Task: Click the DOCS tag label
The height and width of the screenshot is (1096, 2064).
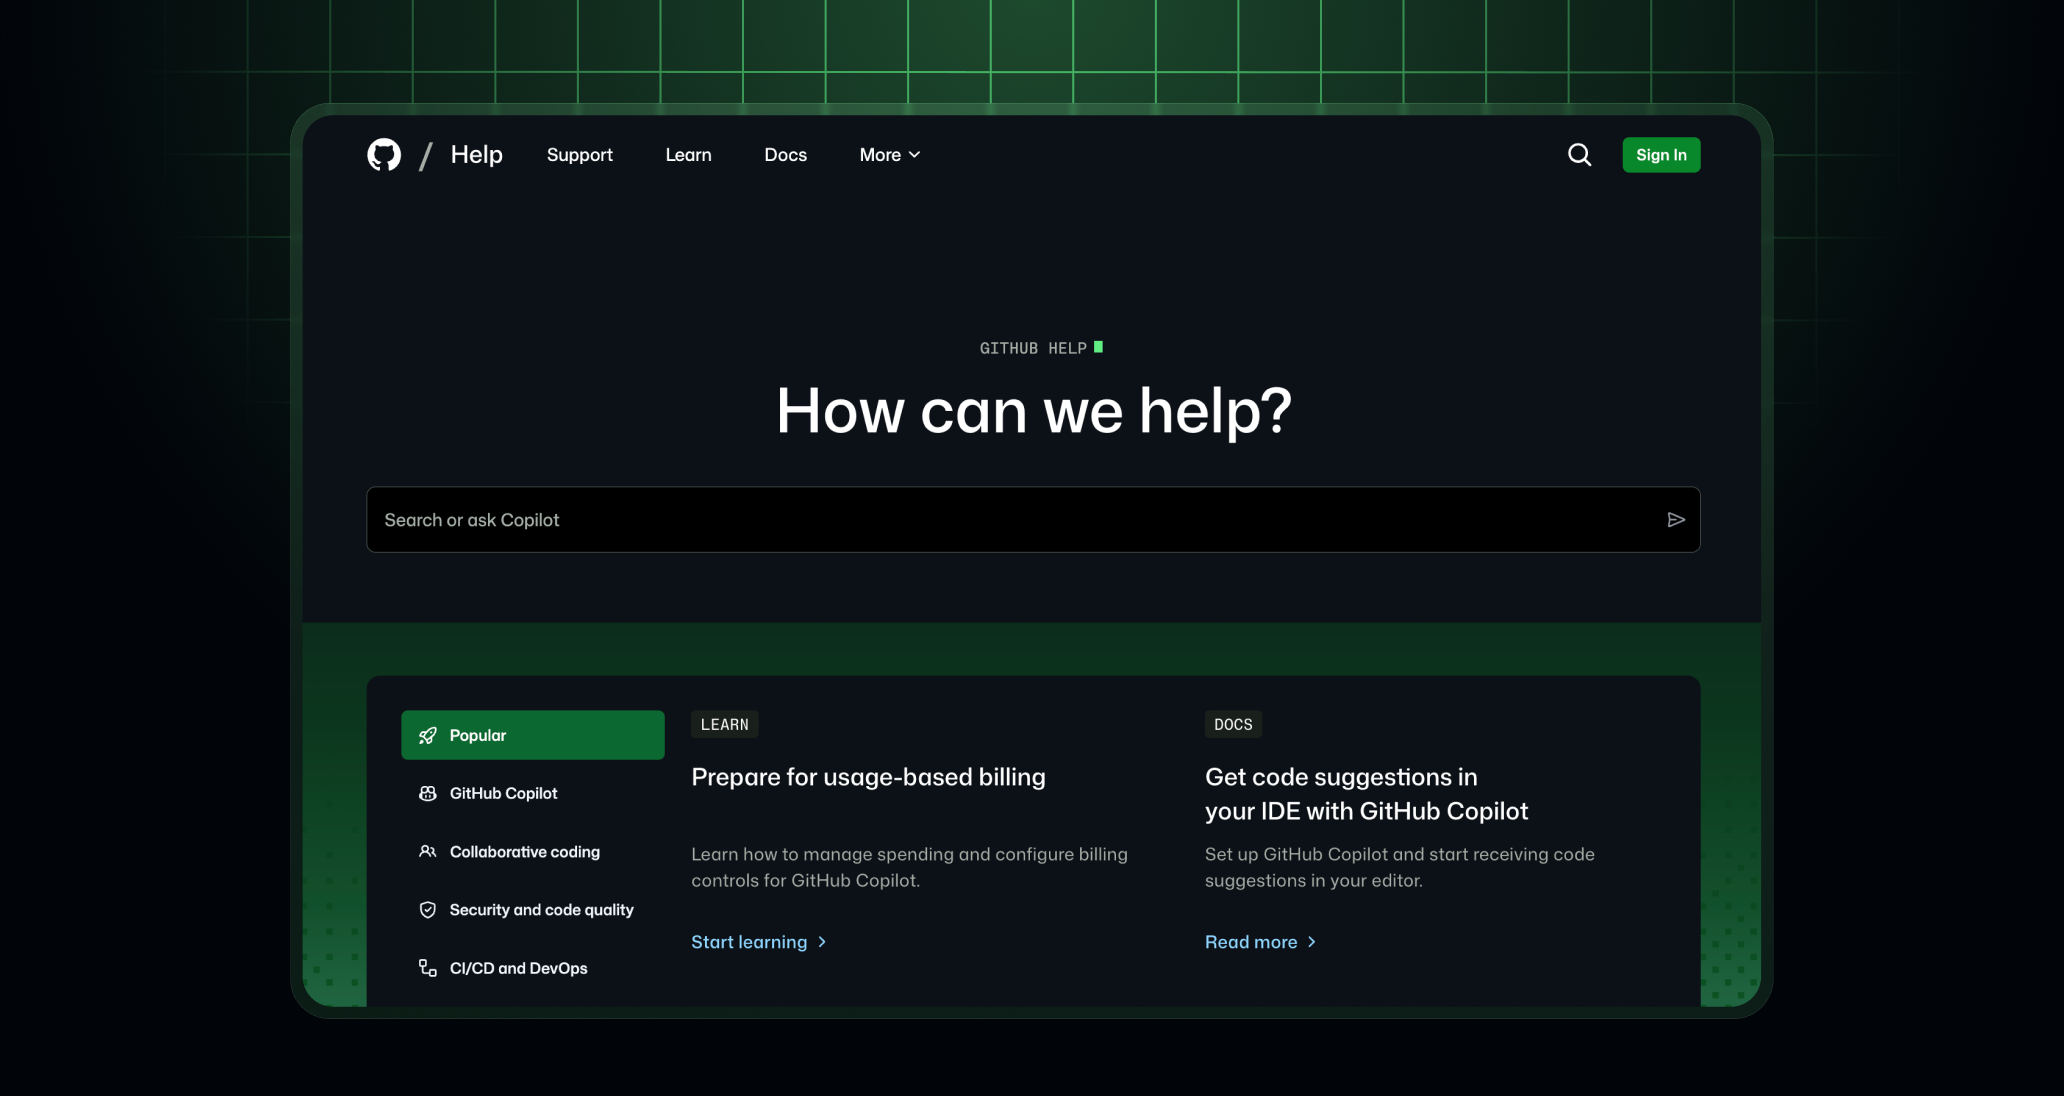Action: [x=1233, y=725]
